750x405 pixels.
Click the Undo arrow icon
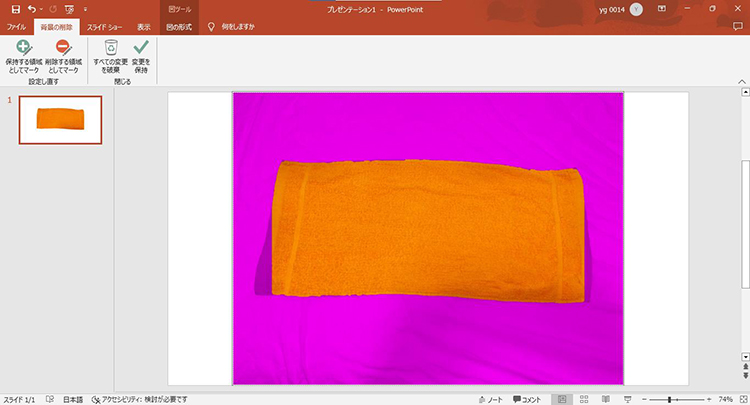point(32,8)
